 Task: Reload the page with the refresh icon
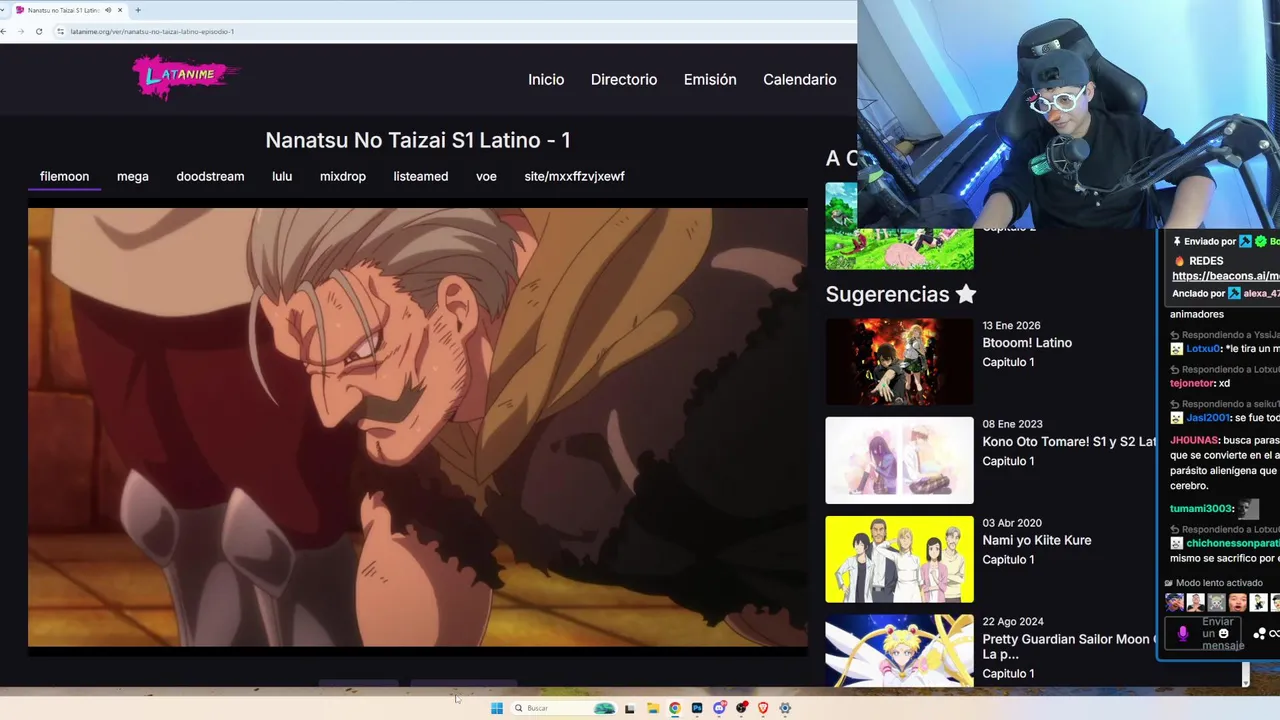click(39, 31)
